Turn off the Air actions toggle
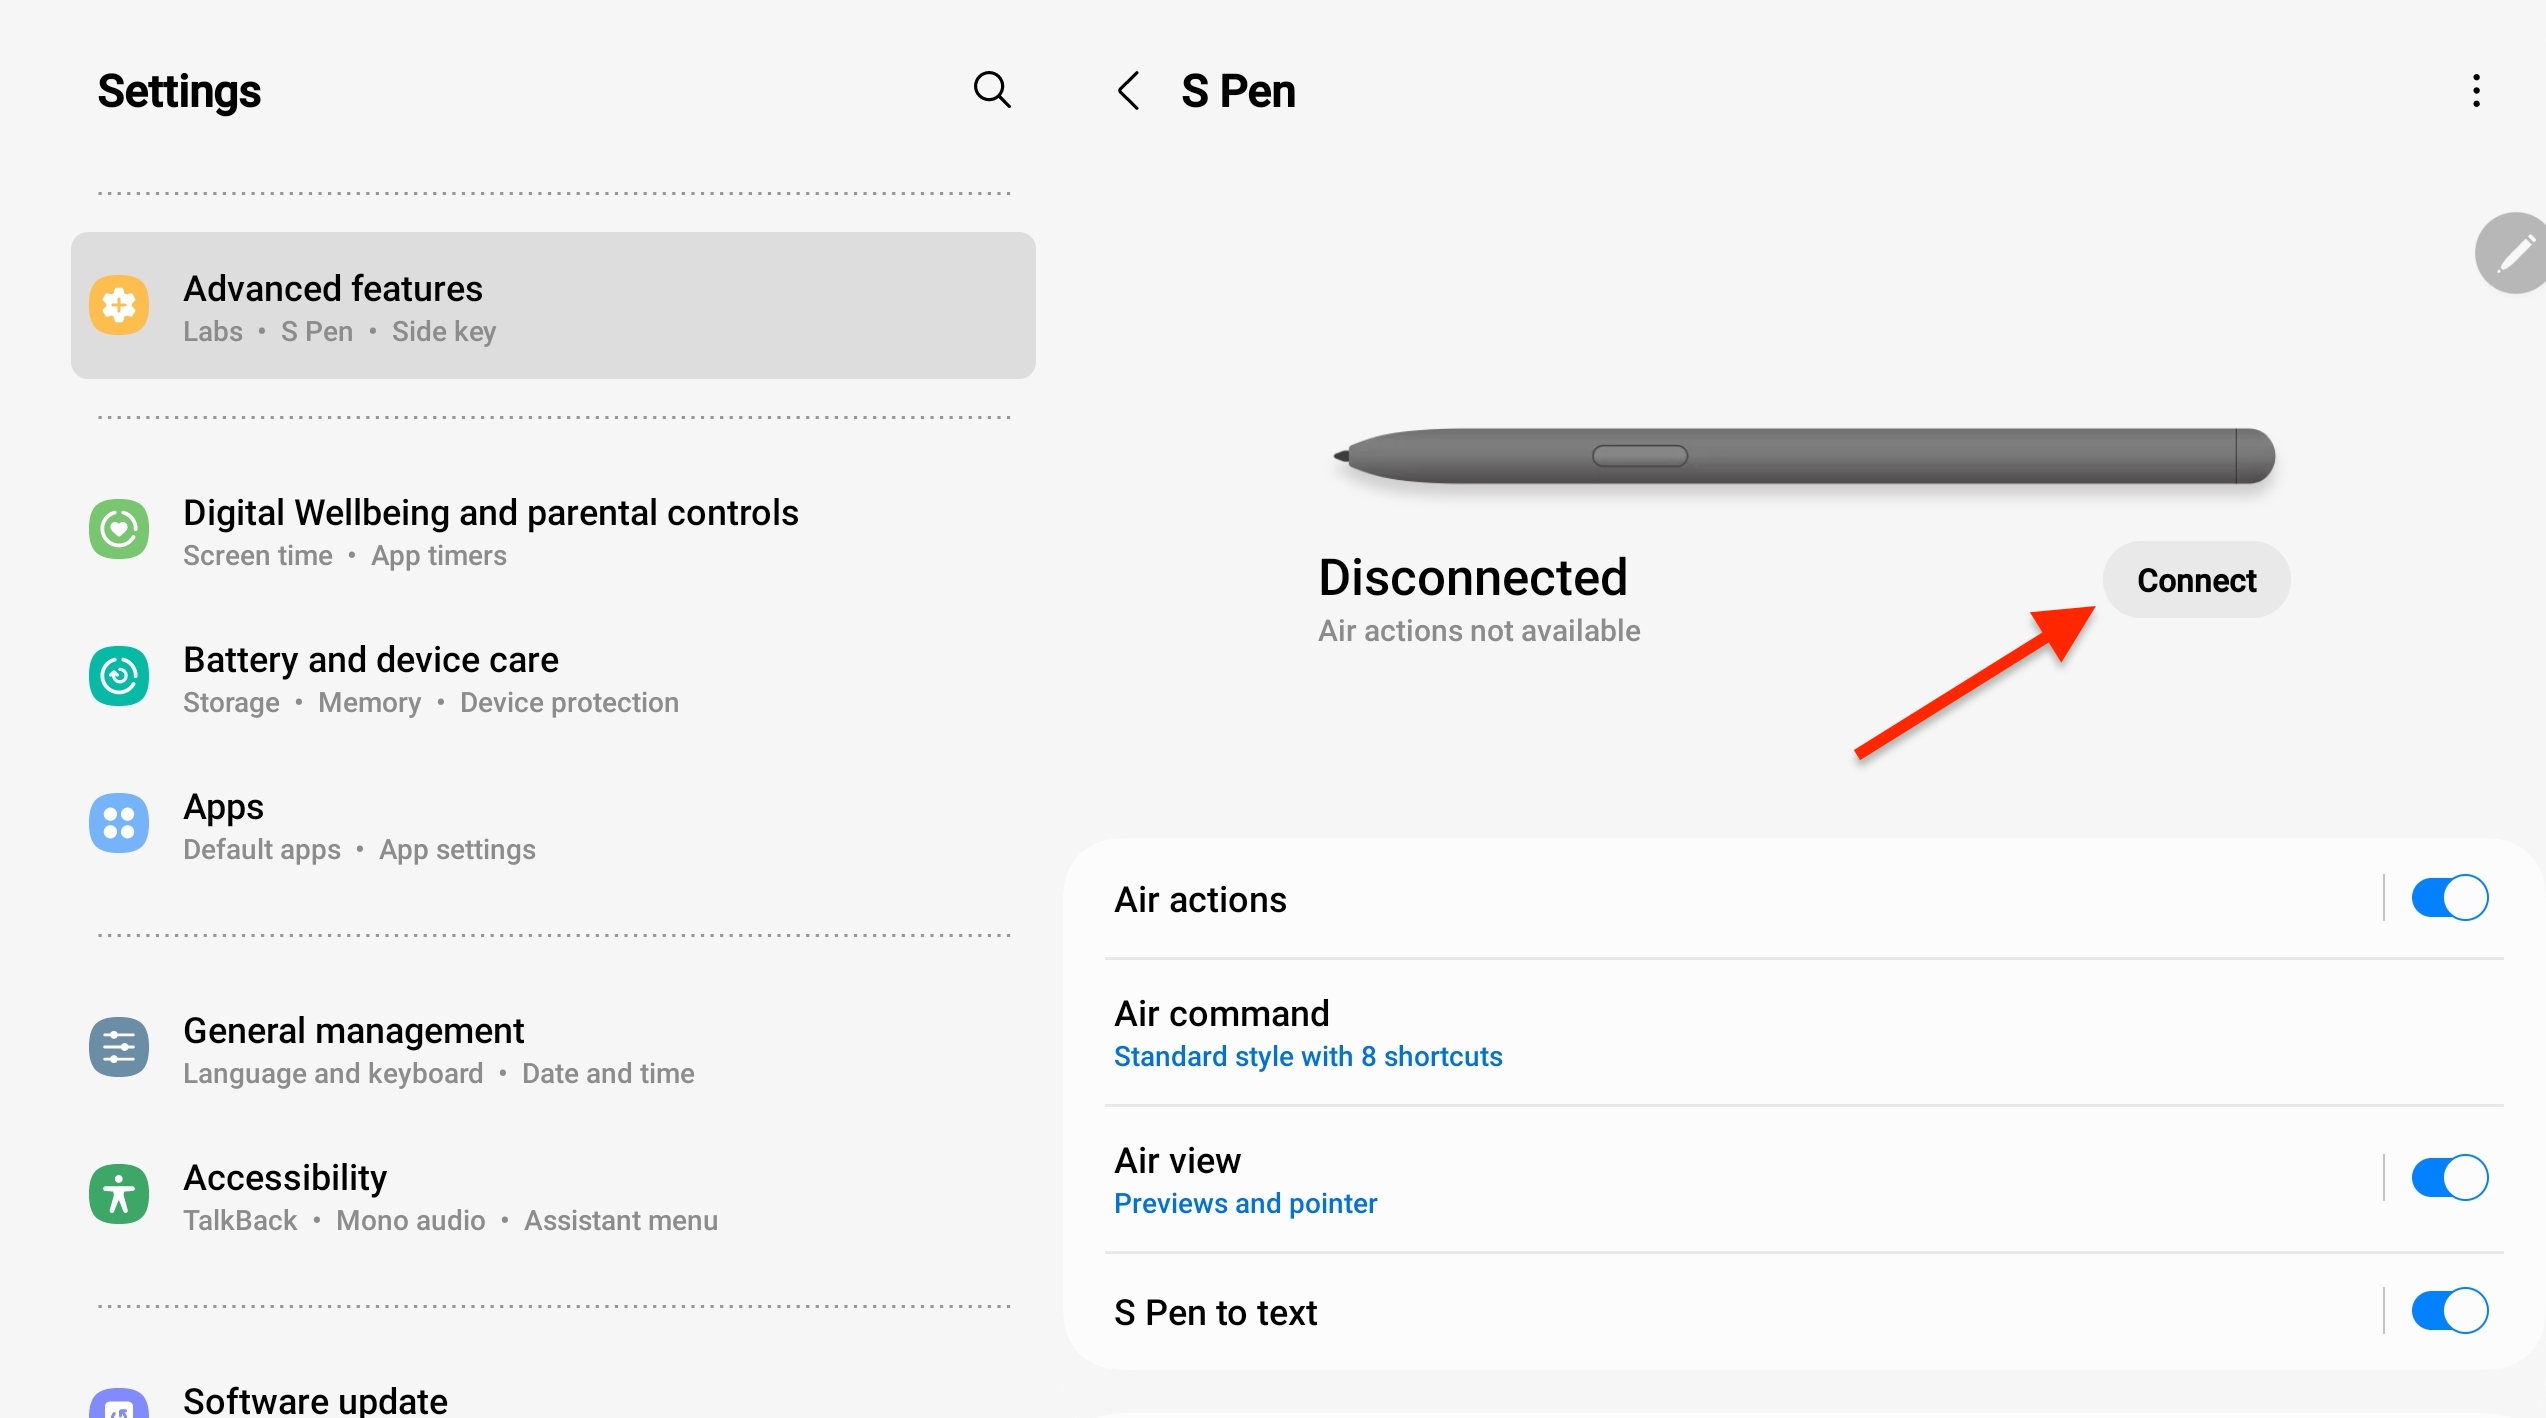The image size is (2546, 1418). pos(2449,898)
